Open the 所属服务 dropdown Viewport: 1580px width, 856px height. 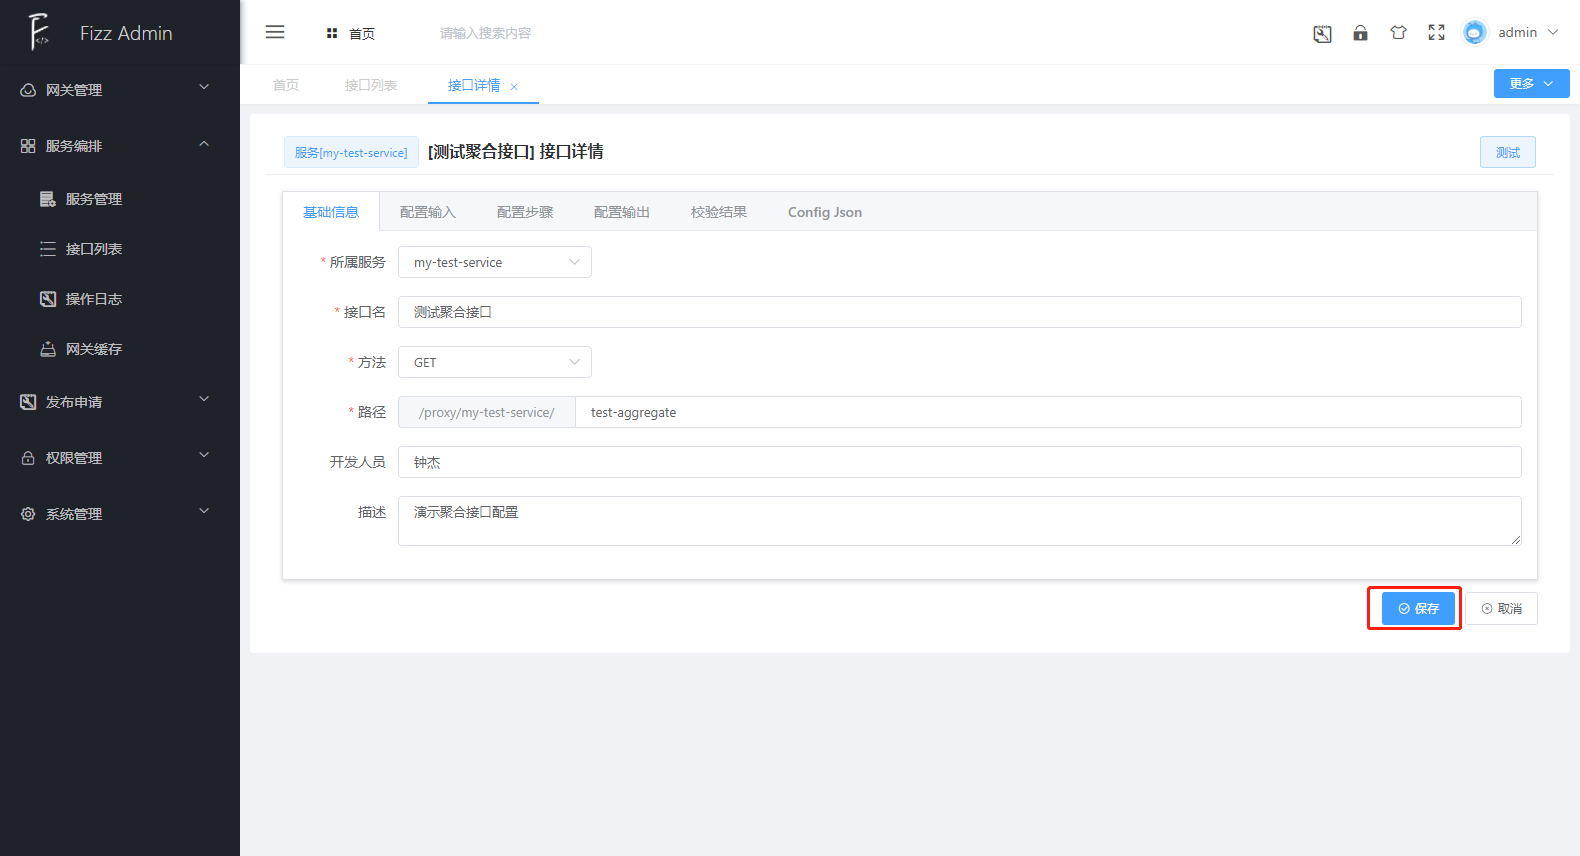coord(495,262)
